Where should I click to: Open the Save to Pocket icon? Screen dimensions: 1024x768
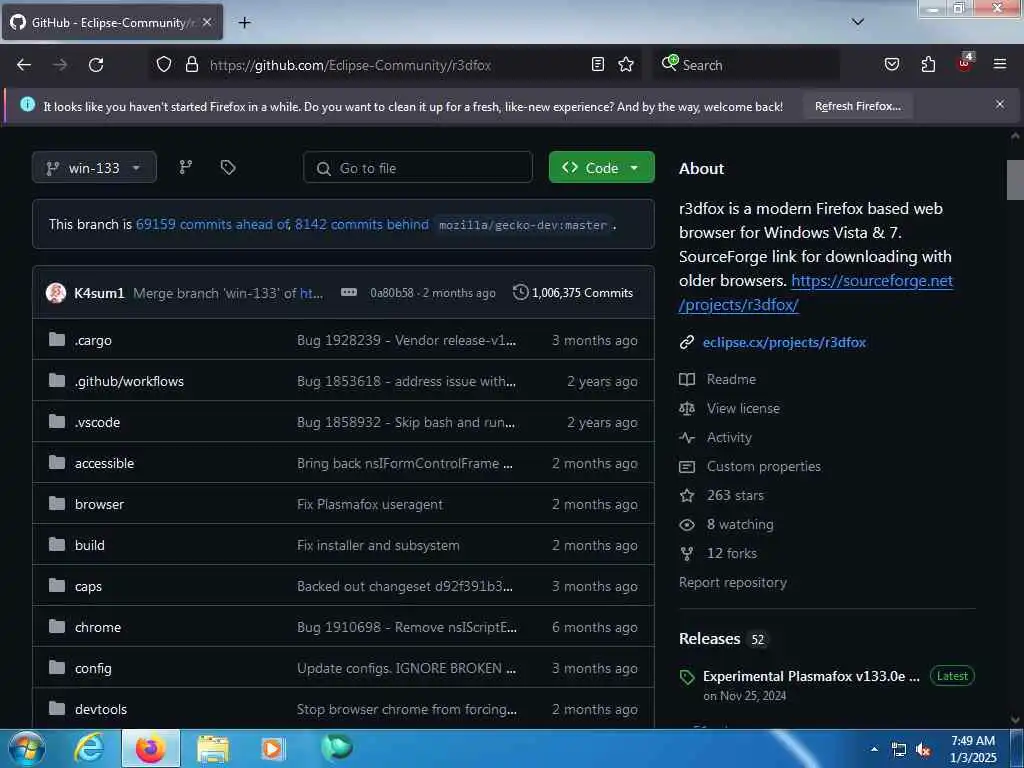coord(891,64)
